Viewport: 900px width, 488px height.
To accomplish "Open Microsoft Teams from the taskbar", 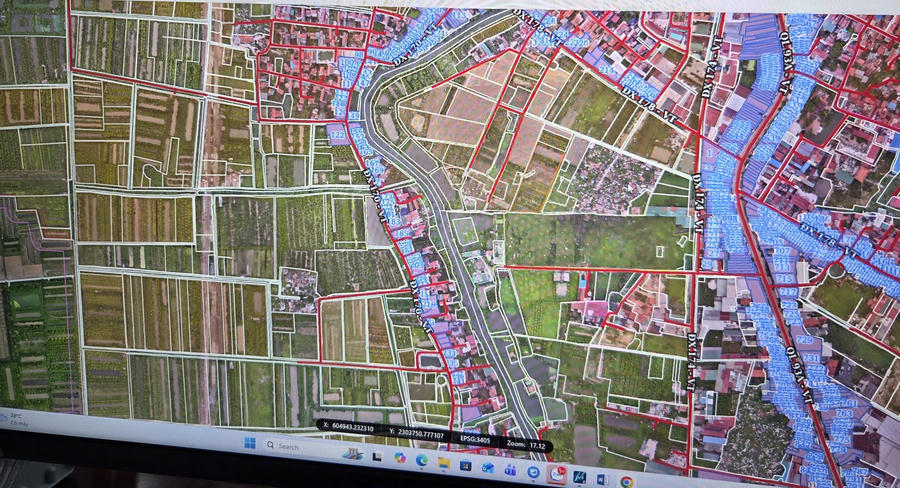I will pyautogui.click(x=510, y=470).
